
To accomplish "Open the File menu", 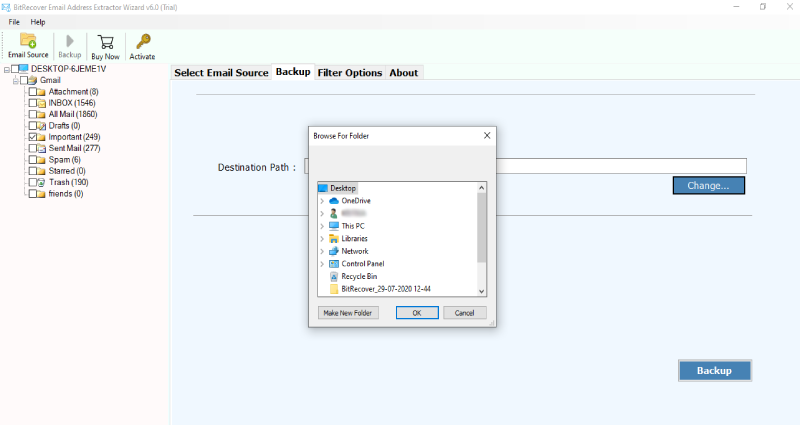I will click(x=14, y=22).
